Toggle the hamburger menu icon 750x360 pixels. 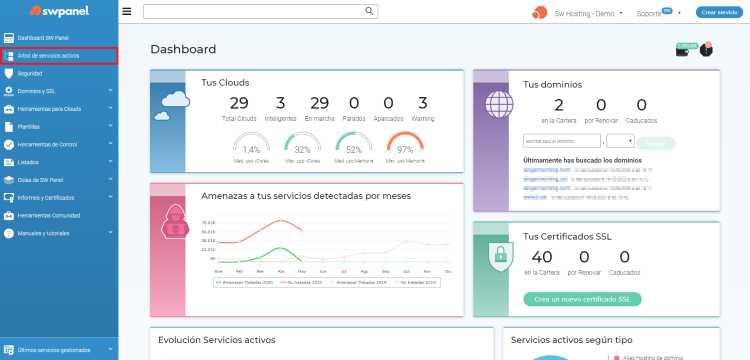click(127, 11)
